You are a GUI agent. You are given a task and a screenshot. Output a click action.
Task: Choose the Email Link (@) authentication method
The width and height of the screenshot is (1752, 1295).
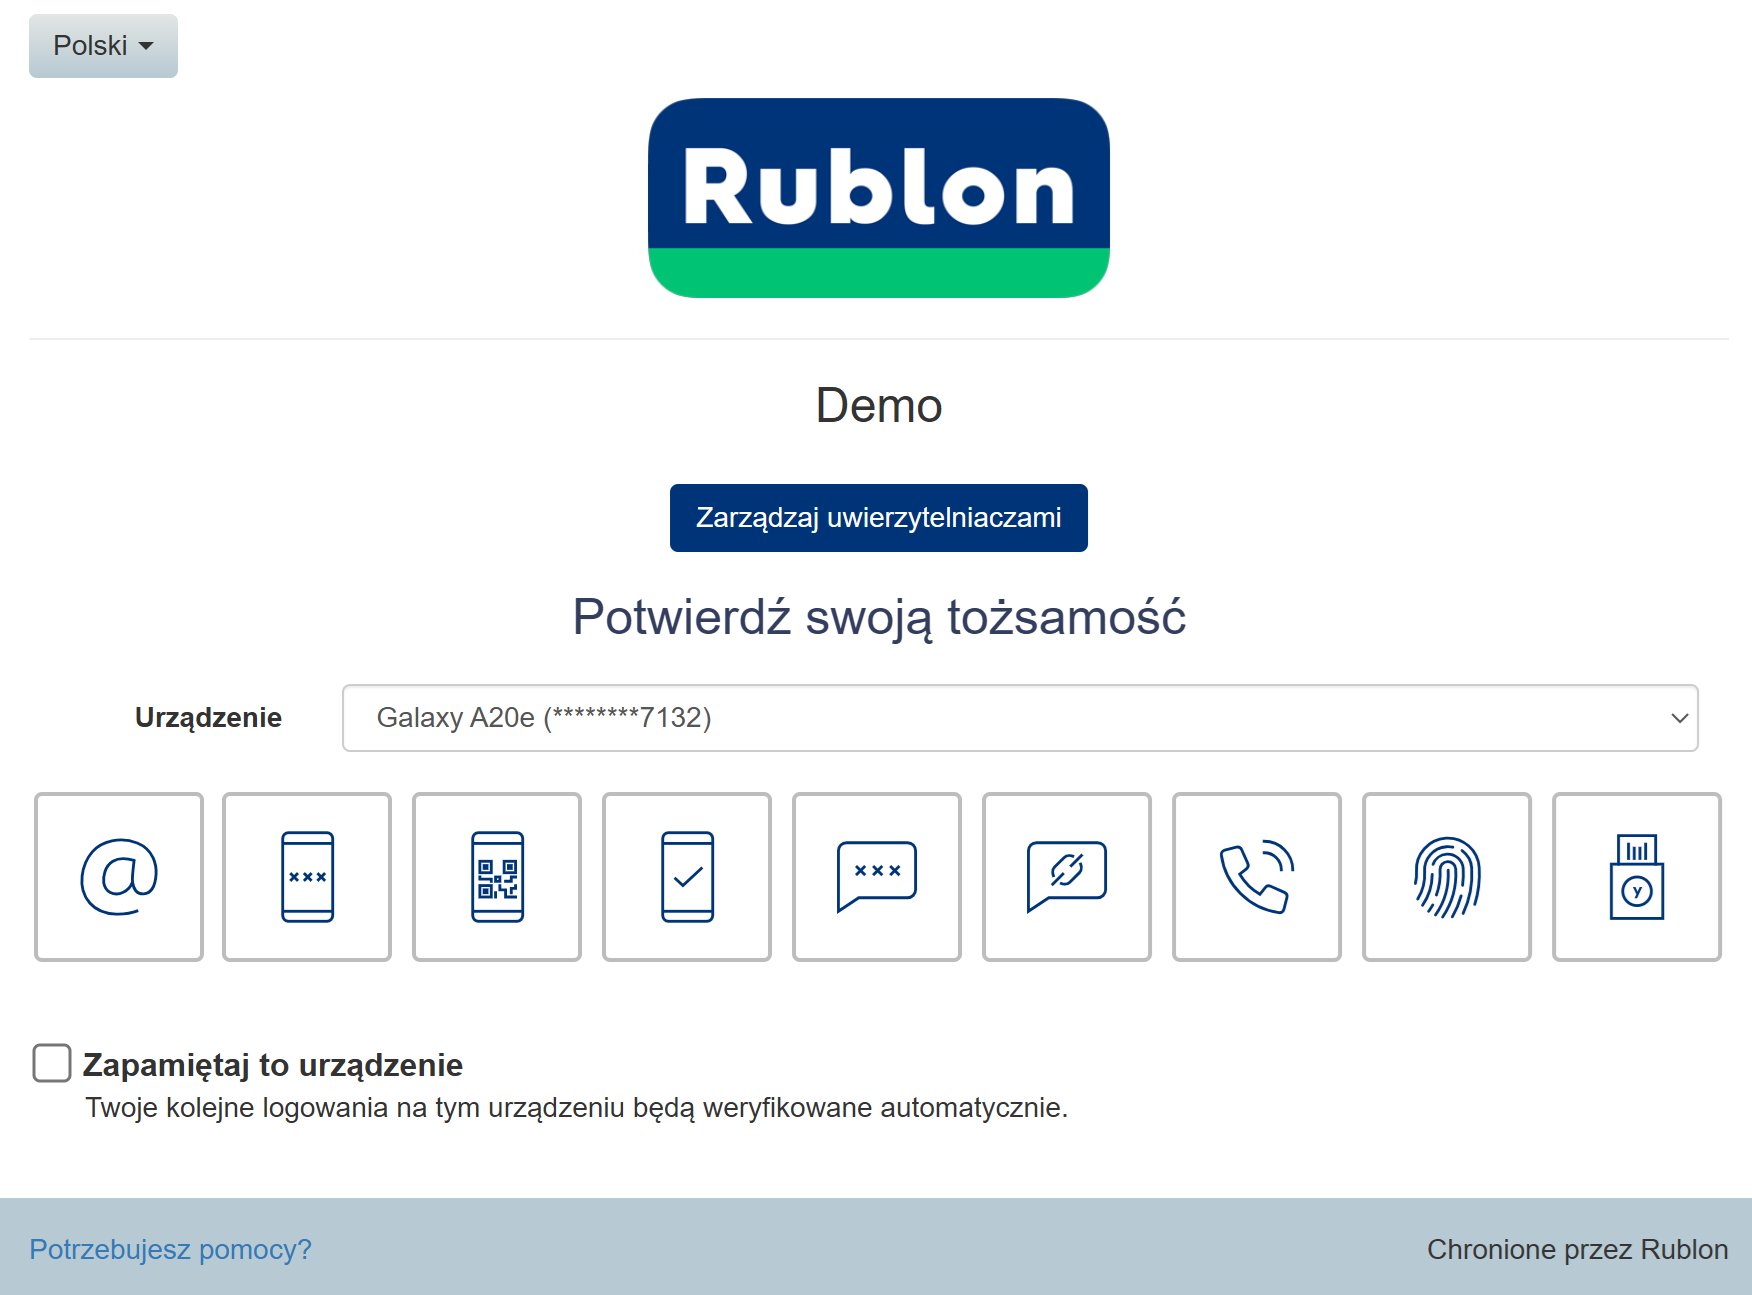tap(119, 877)
